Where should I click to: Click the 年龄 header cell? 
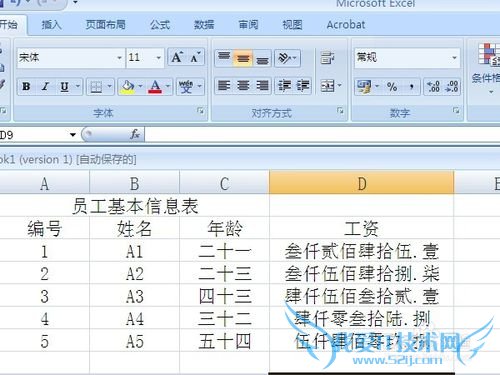[x=224, y=229]
